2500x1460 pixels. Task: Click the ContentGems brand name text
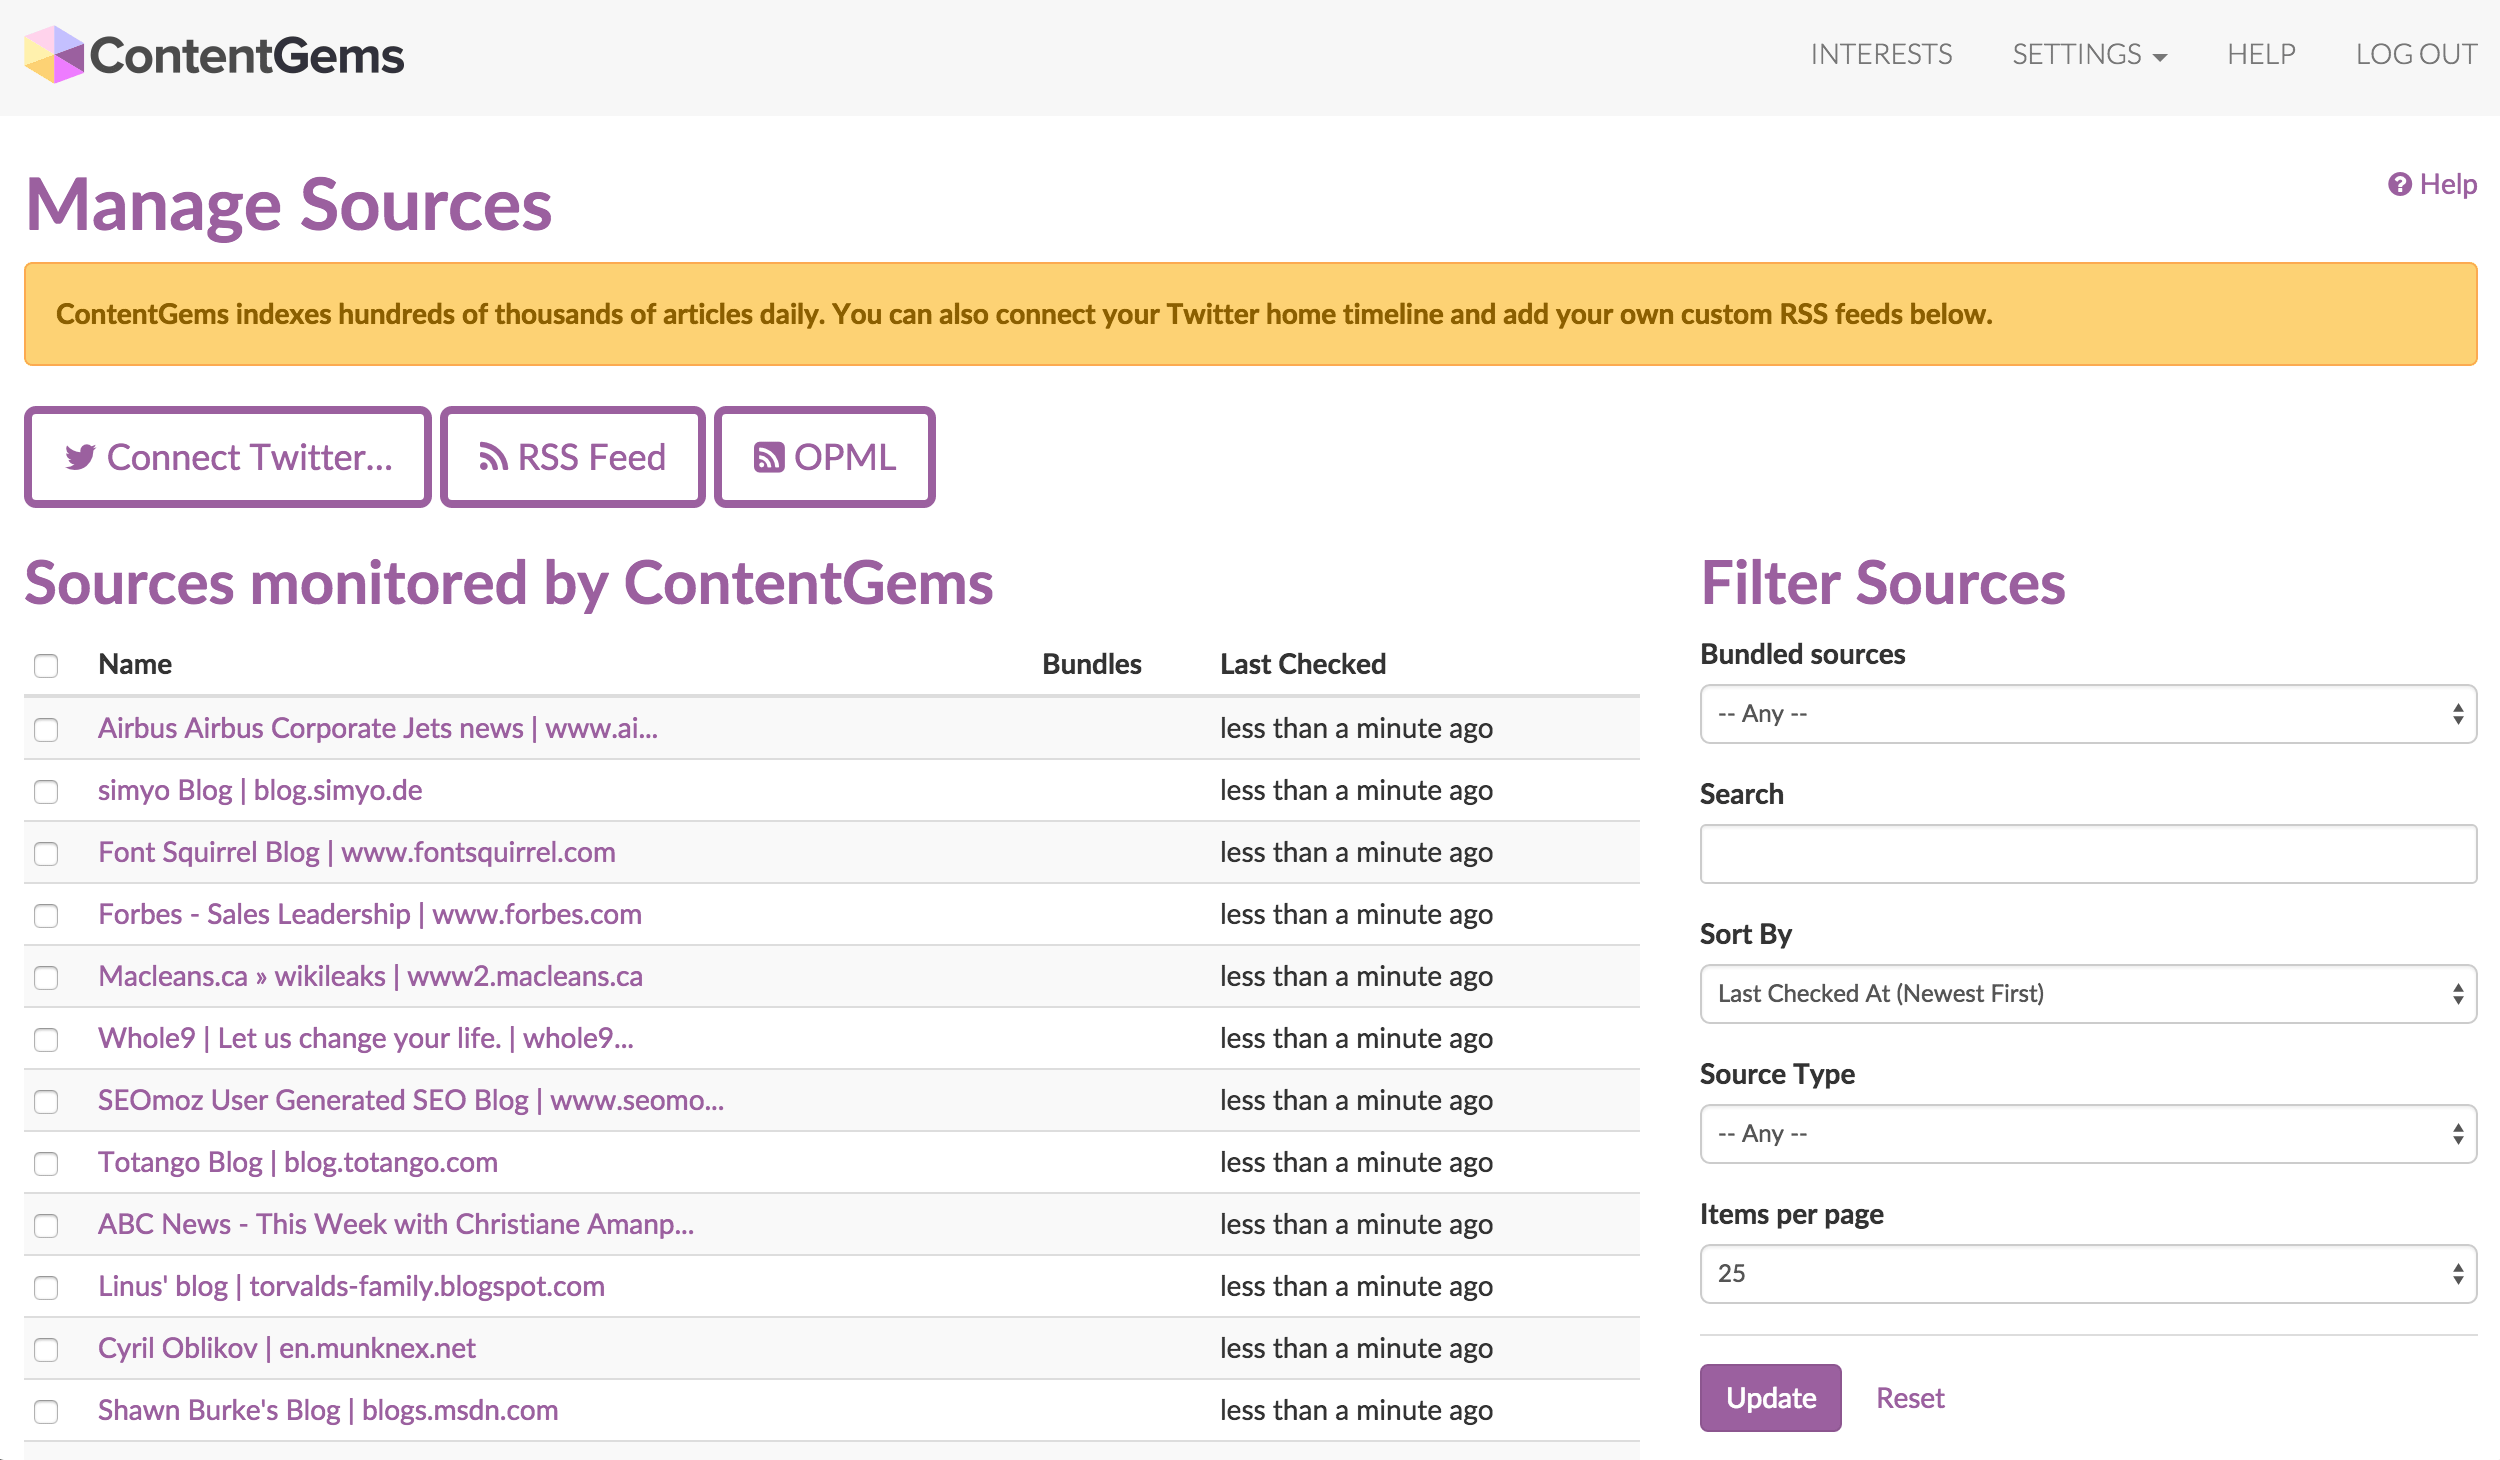coord(247,56)
